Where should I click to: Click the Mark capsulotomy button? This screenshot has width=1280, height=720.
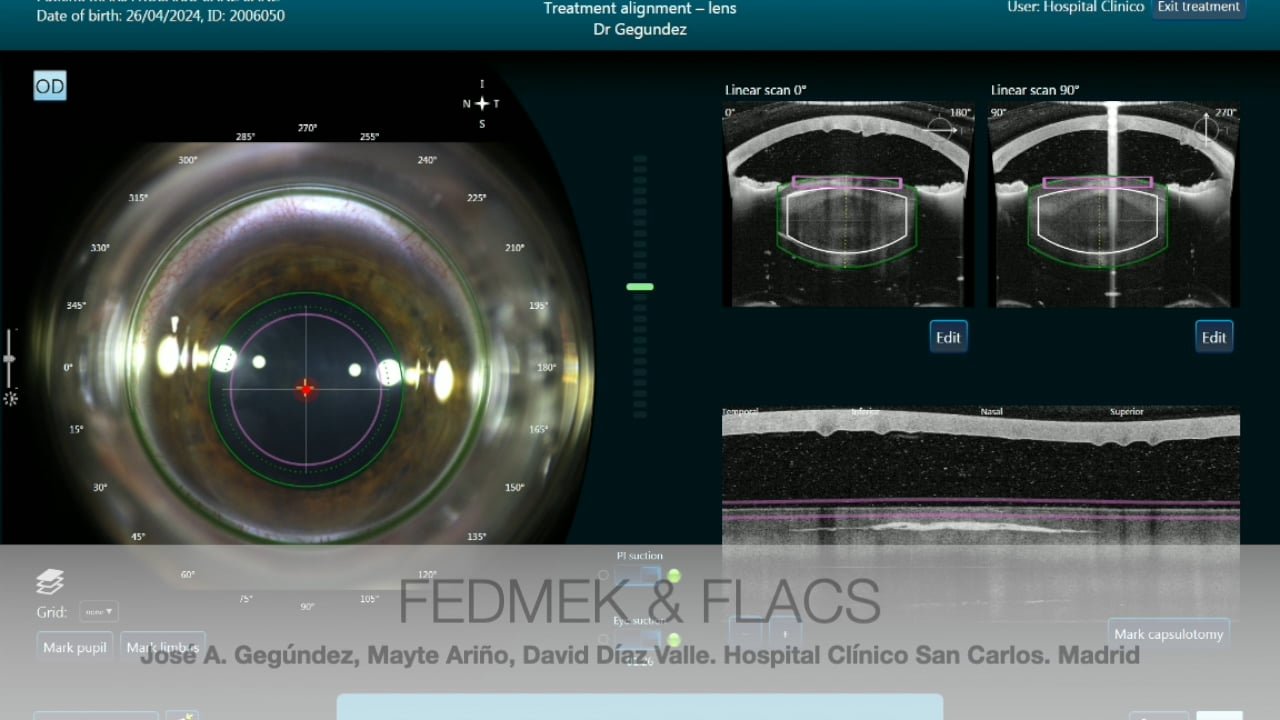[1168, 634]
